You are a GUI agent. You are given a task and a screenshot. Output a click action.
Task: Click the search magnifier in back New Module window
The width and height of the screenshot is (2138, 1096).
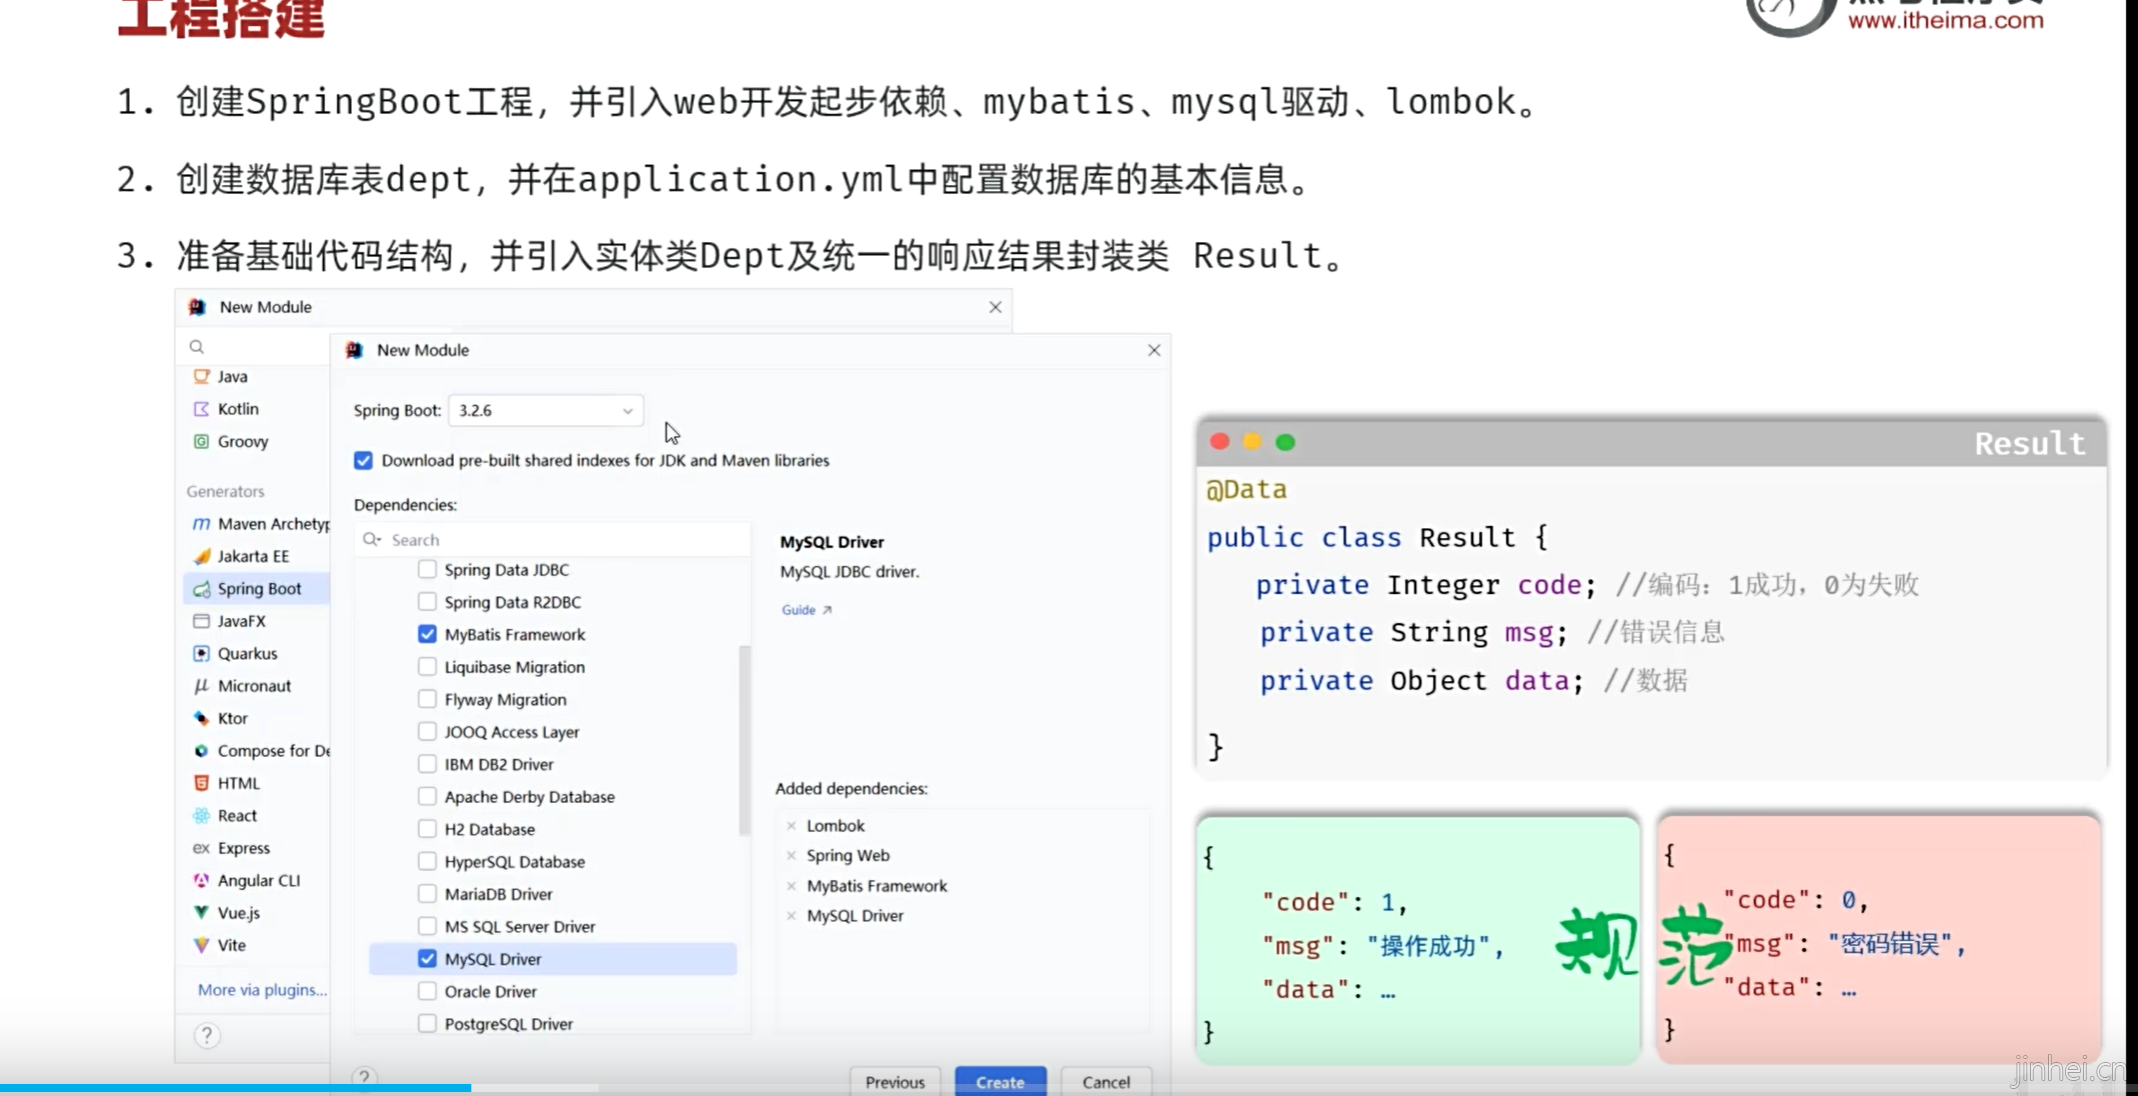[197, 346]
